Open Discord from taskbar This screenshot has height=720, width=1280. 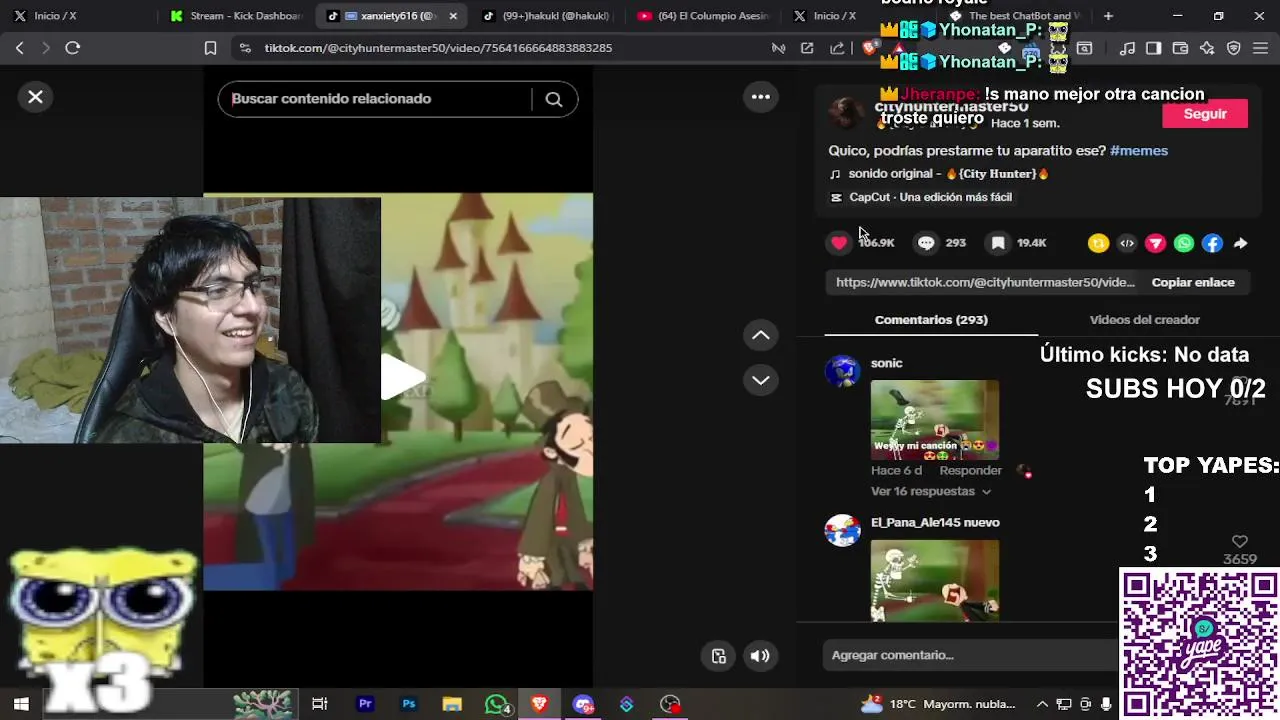[x=583, y=704]
